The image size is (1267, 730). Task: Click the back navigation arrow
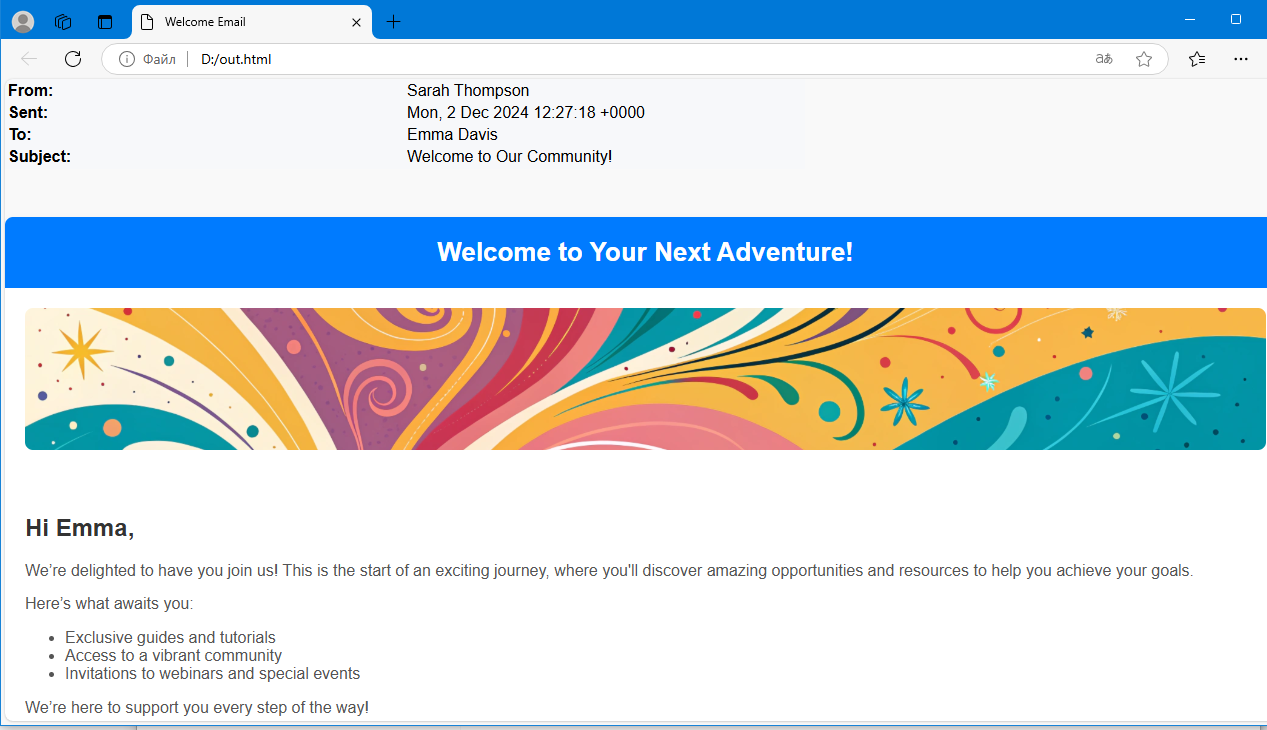pos(29,59)
